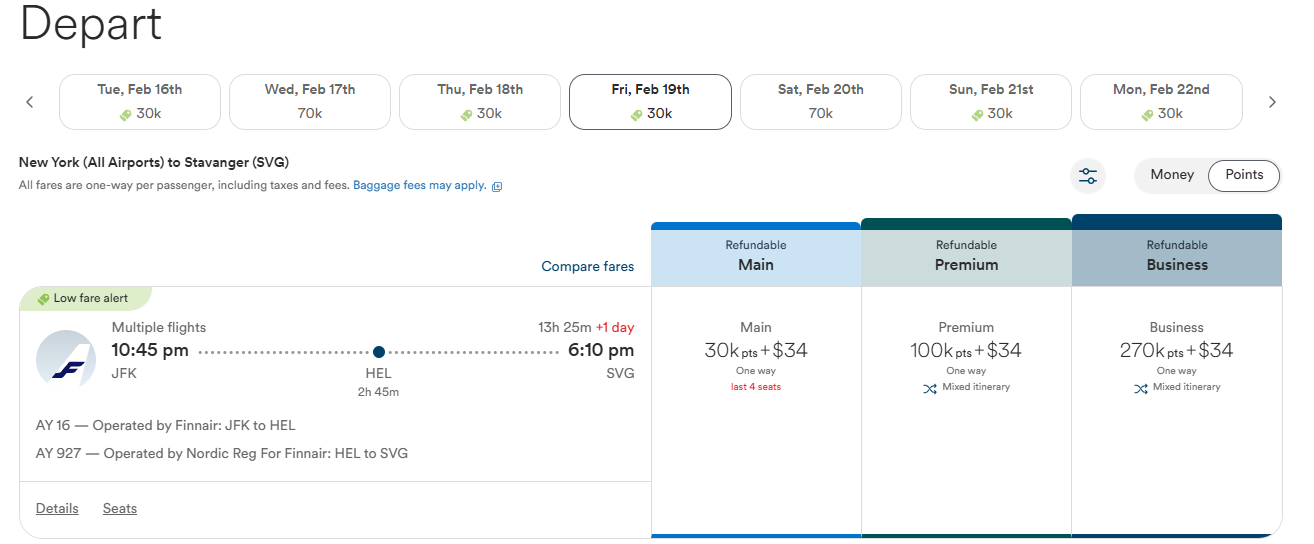This screenshot has width=1314, height=544.
Task: Click 'AY 927 — Operated by Nordic Reg' line
Action: click(222, 453)
